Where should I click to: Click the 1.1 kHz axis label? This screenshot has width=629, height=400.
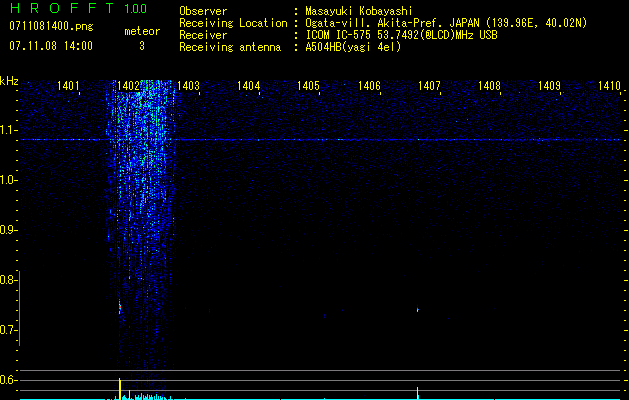(8, 130)
